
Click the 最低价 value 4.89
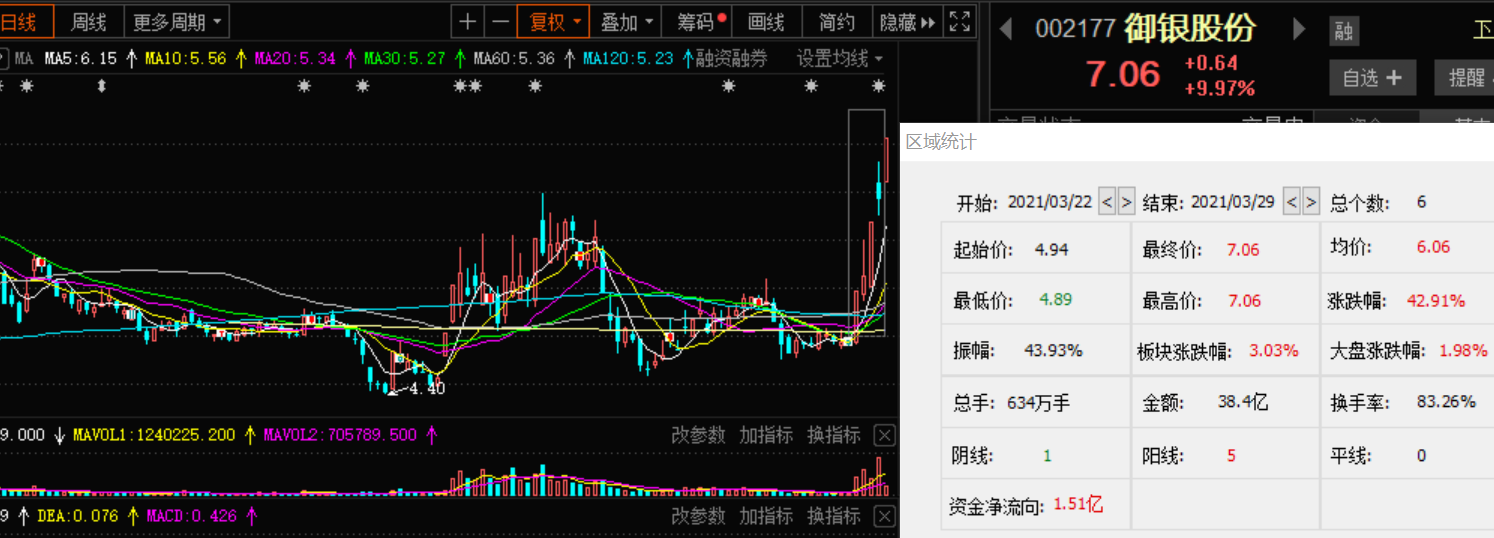[x=1056, y=300]
